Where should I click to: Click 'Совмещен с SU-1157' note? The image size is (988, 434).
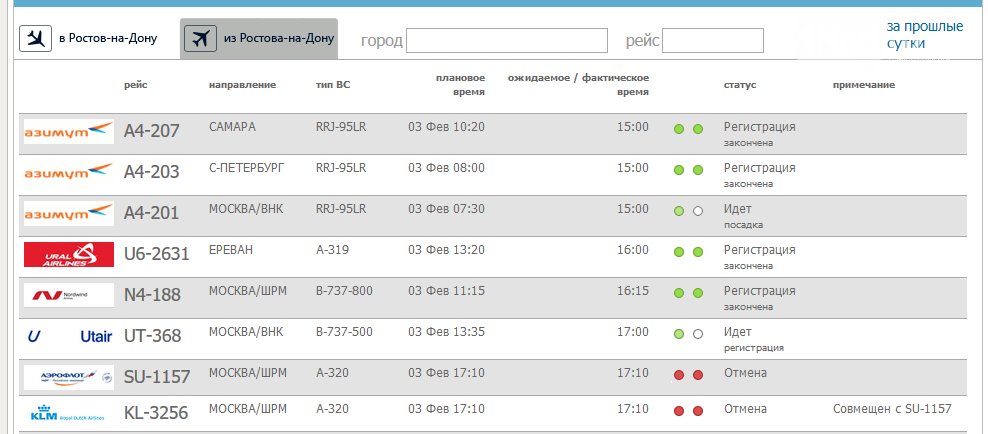[892, 409]
